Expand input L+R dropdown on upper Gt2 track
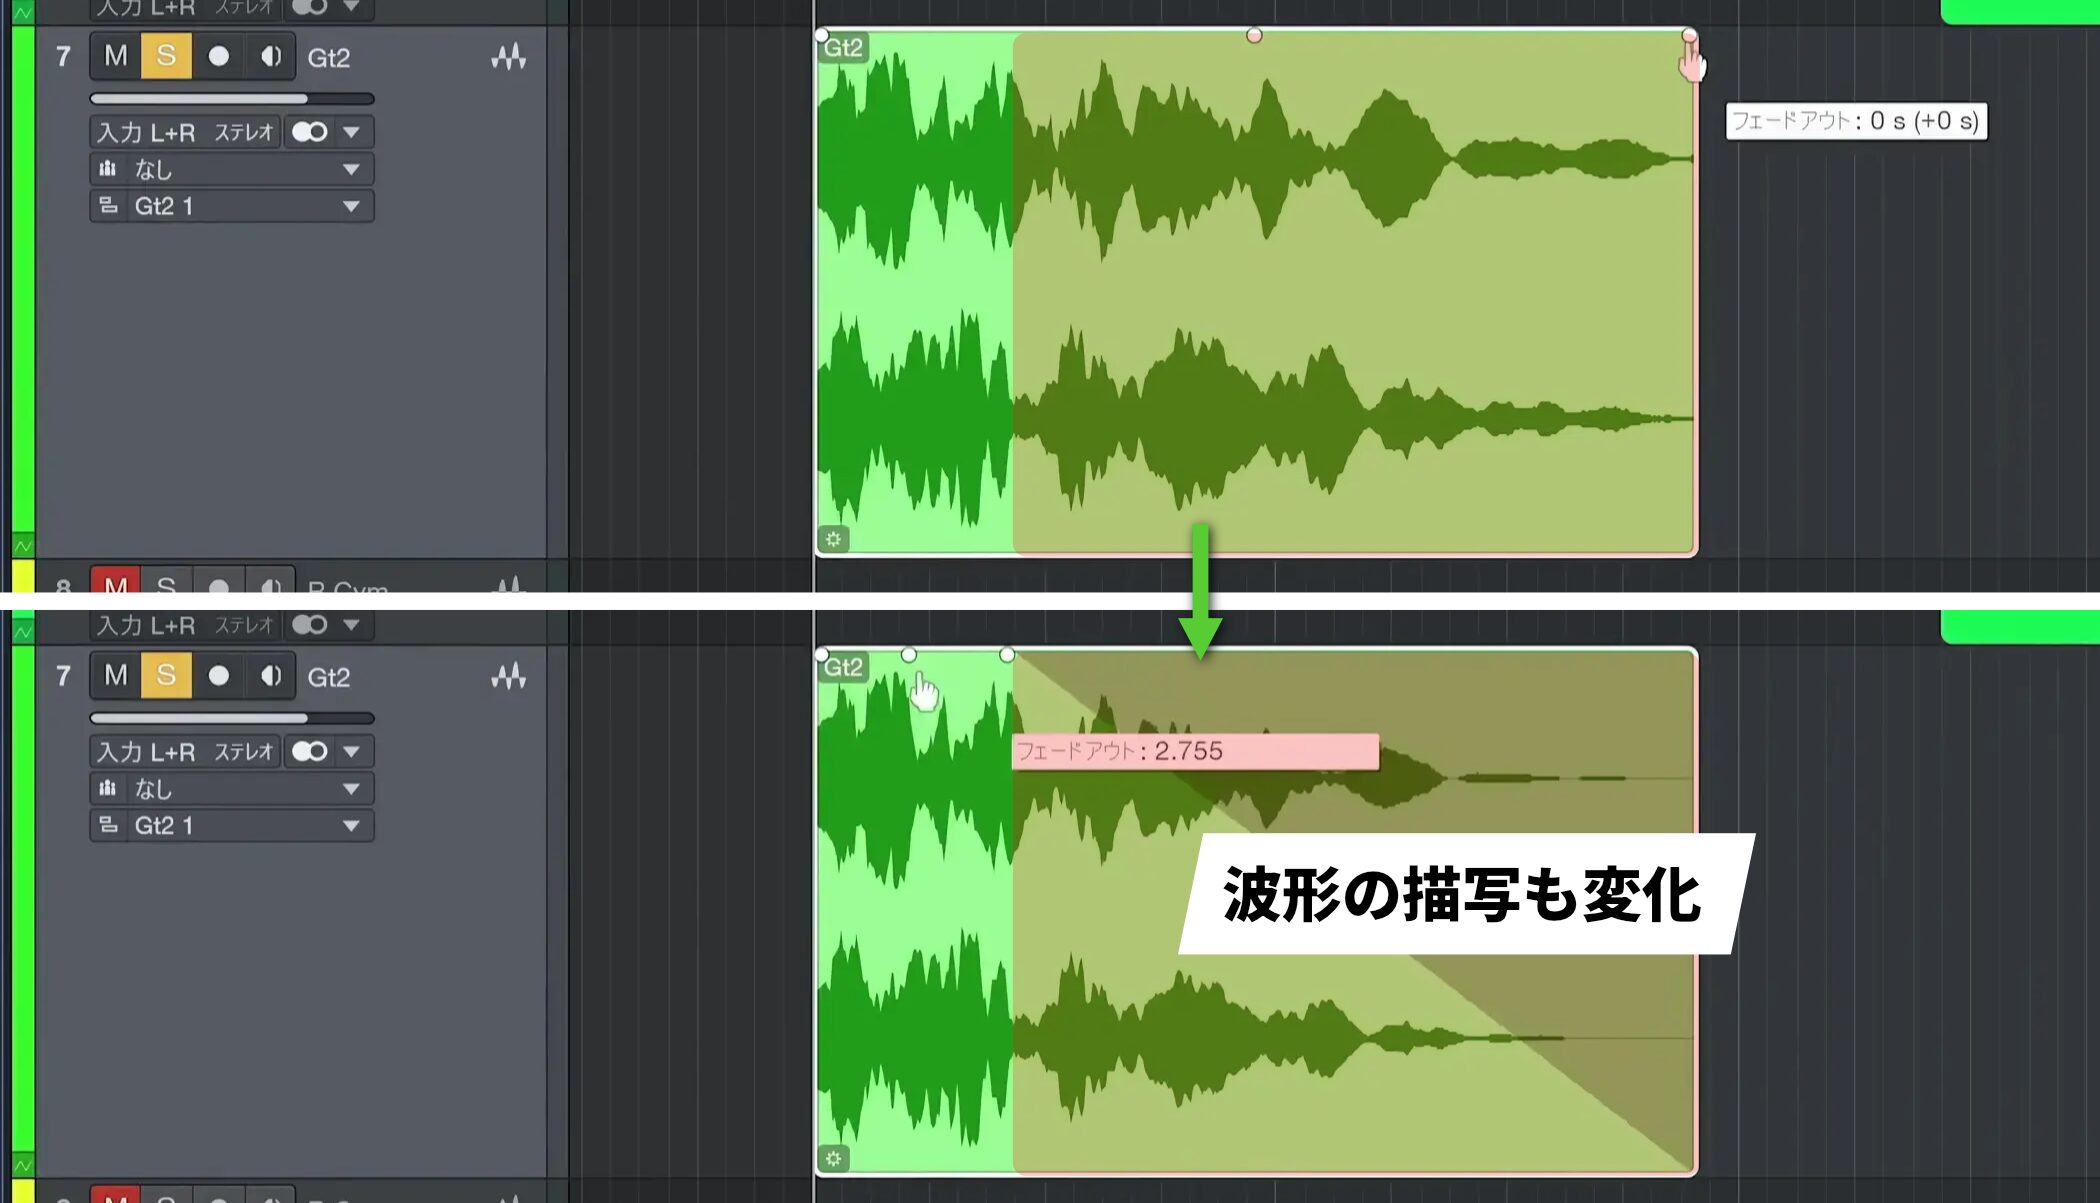This screenshot has height=1203, width=2100. [352, 132]
